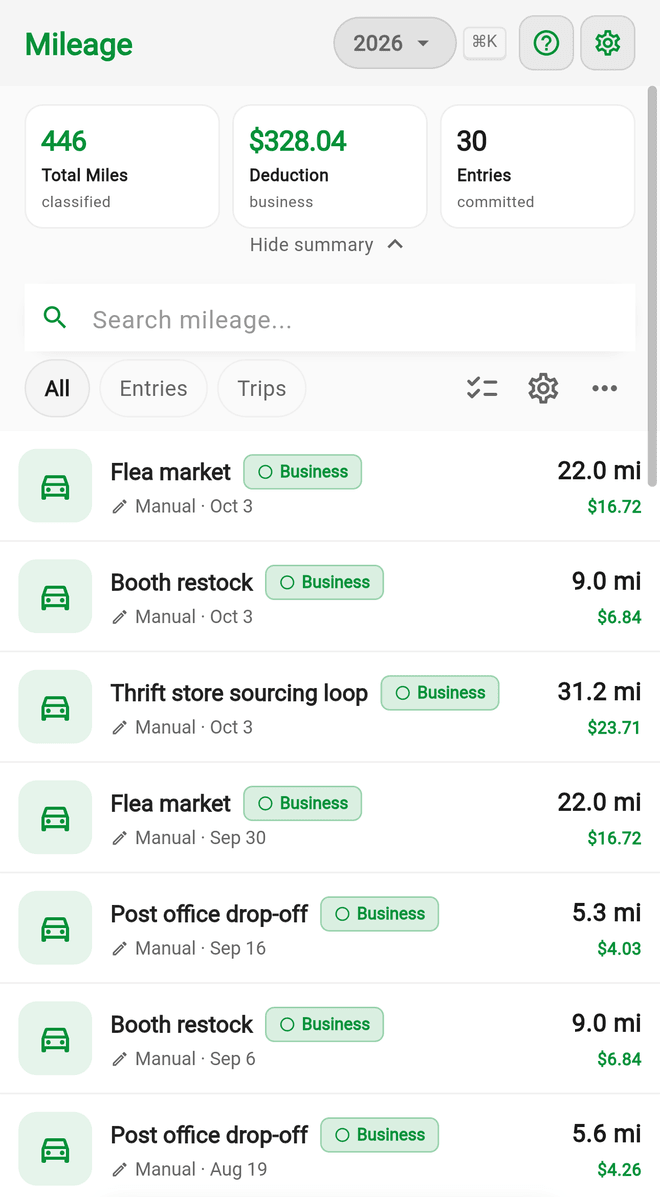The height and width of the screenshot is (1197, 660).
Task: Click the vertical scrollbar thumb
Action: 652,286
